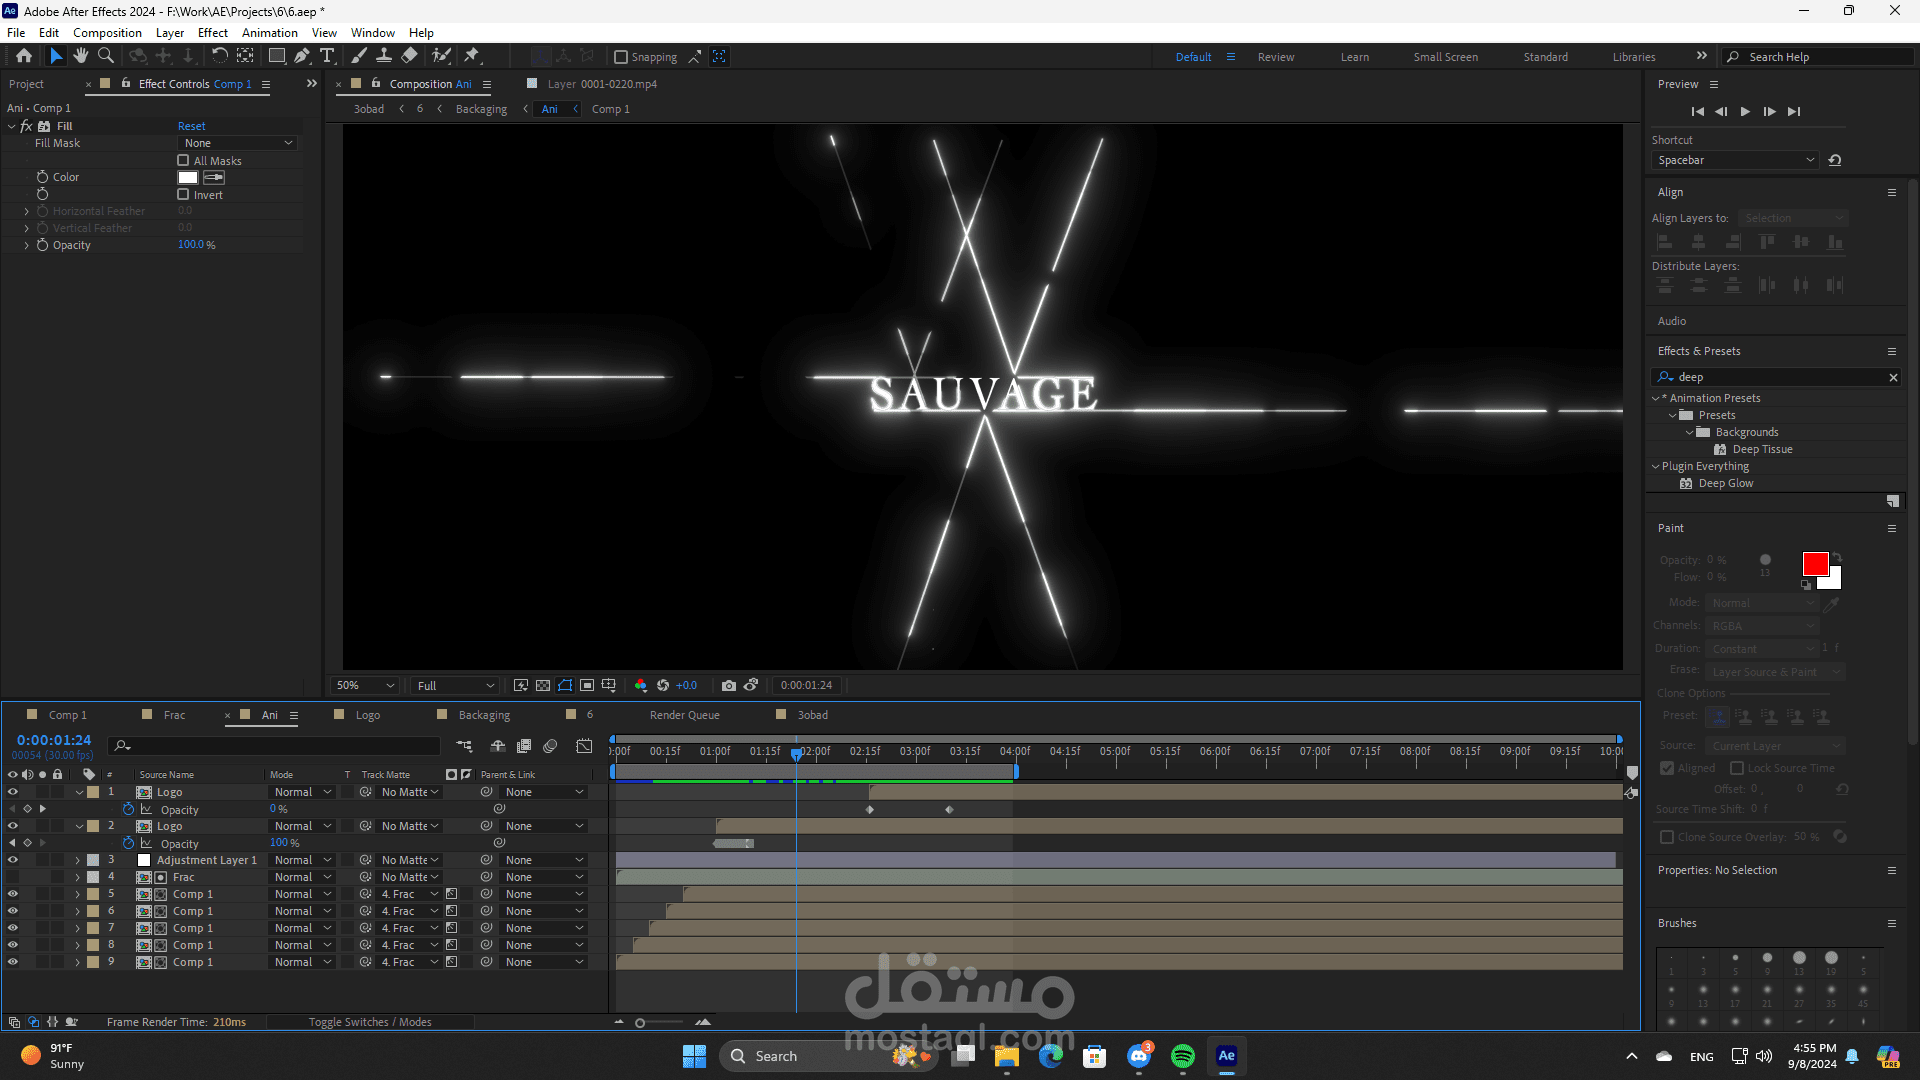Click the Take Snapshot camera icon
Viewport: 1920px width, 1080px height.
[729, 686]
